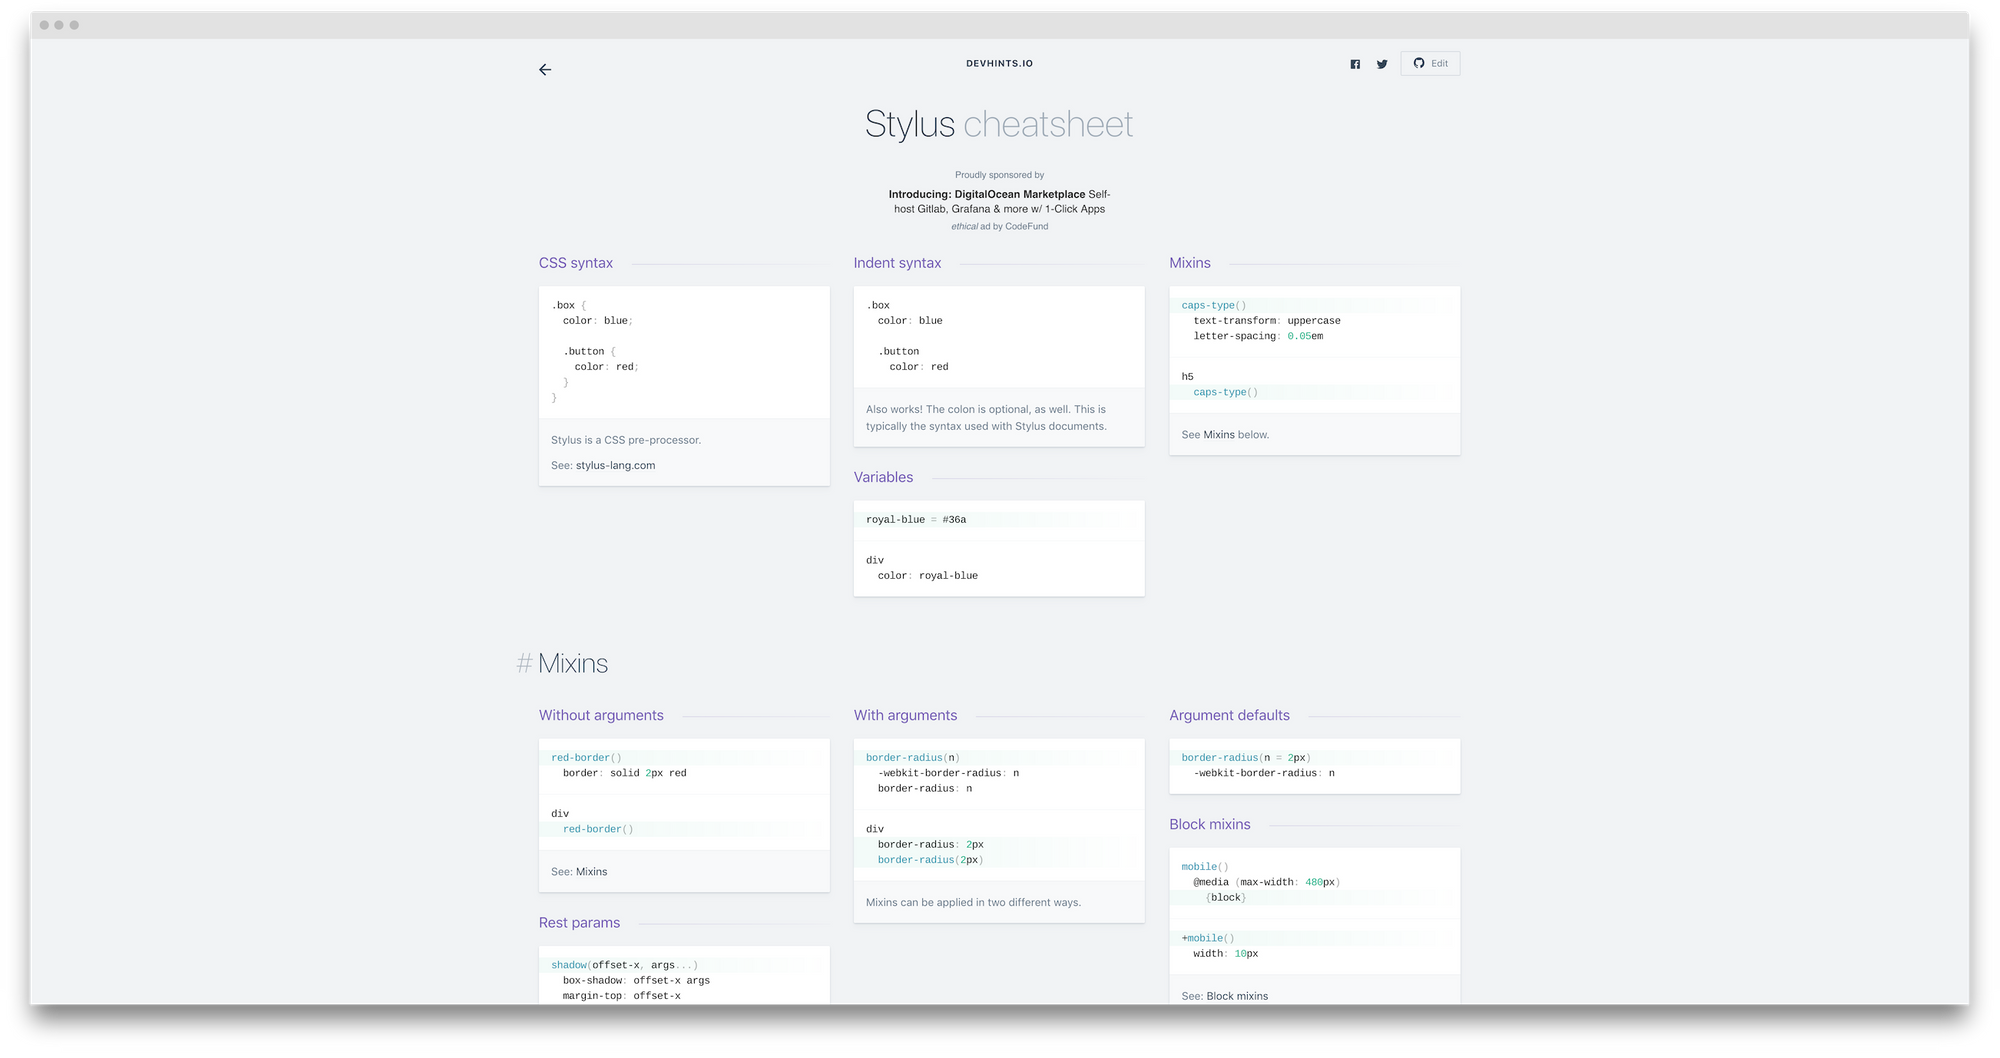Click the ethical ad by CodeFund link
Viewport: 2000px width, 1058px height.
(x=999, y=226)
